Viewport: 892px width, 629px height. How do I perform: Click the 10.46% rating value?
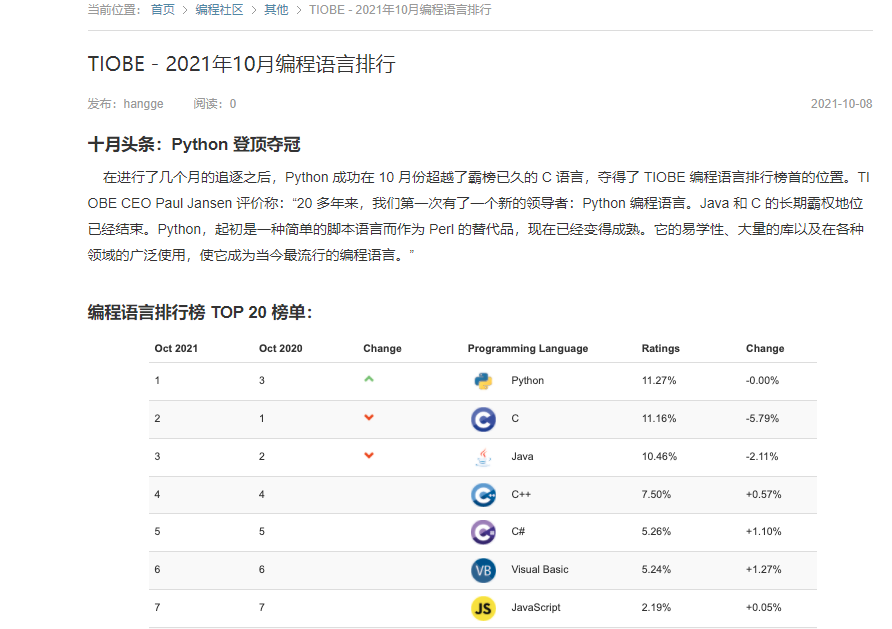659,456
